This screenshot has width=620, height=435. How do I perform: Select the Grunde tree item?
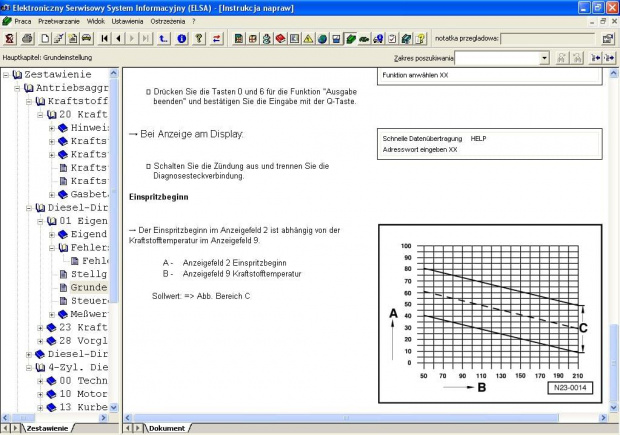tap(89, 287)
